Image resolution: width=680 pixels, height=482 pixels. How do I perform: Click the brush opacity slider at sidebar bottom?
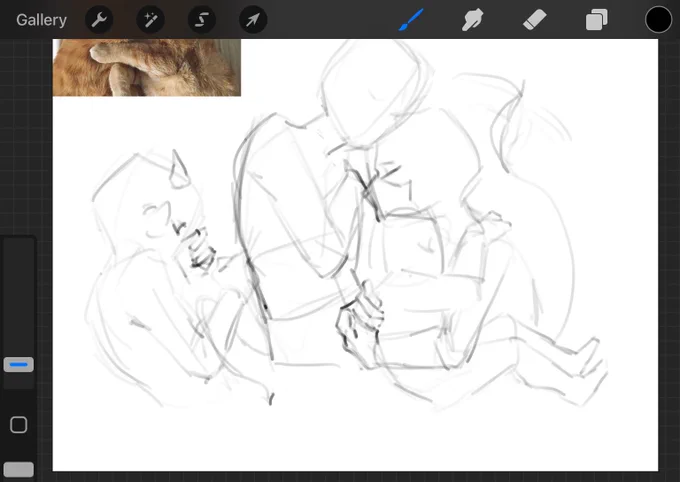tap(19, 469)
